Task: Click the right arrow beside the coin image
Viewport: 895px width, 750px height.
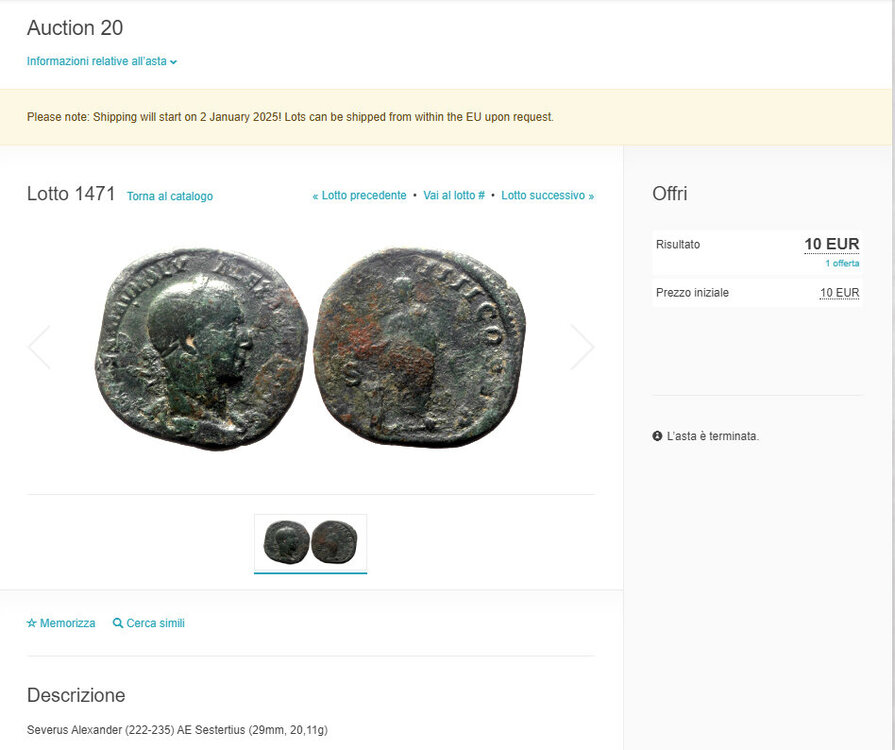Action: click(582, 347)
